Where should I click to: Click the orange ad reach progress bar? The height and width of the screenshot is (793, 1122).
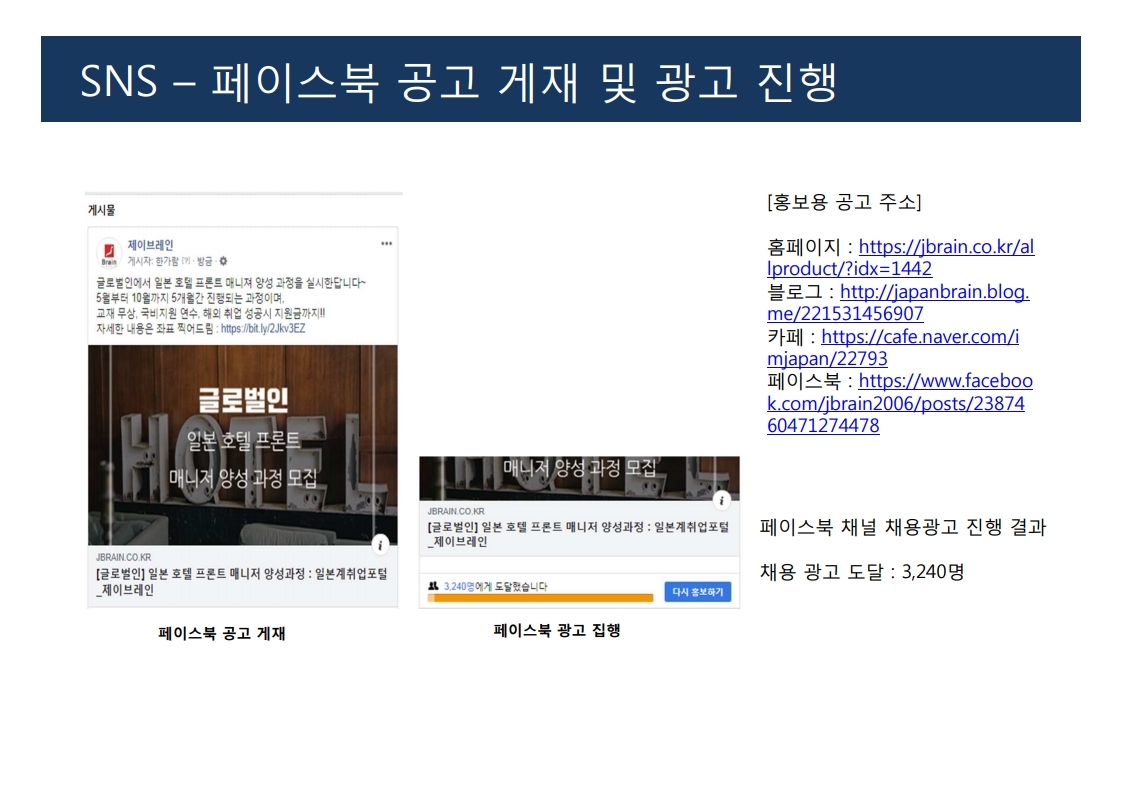540,598
